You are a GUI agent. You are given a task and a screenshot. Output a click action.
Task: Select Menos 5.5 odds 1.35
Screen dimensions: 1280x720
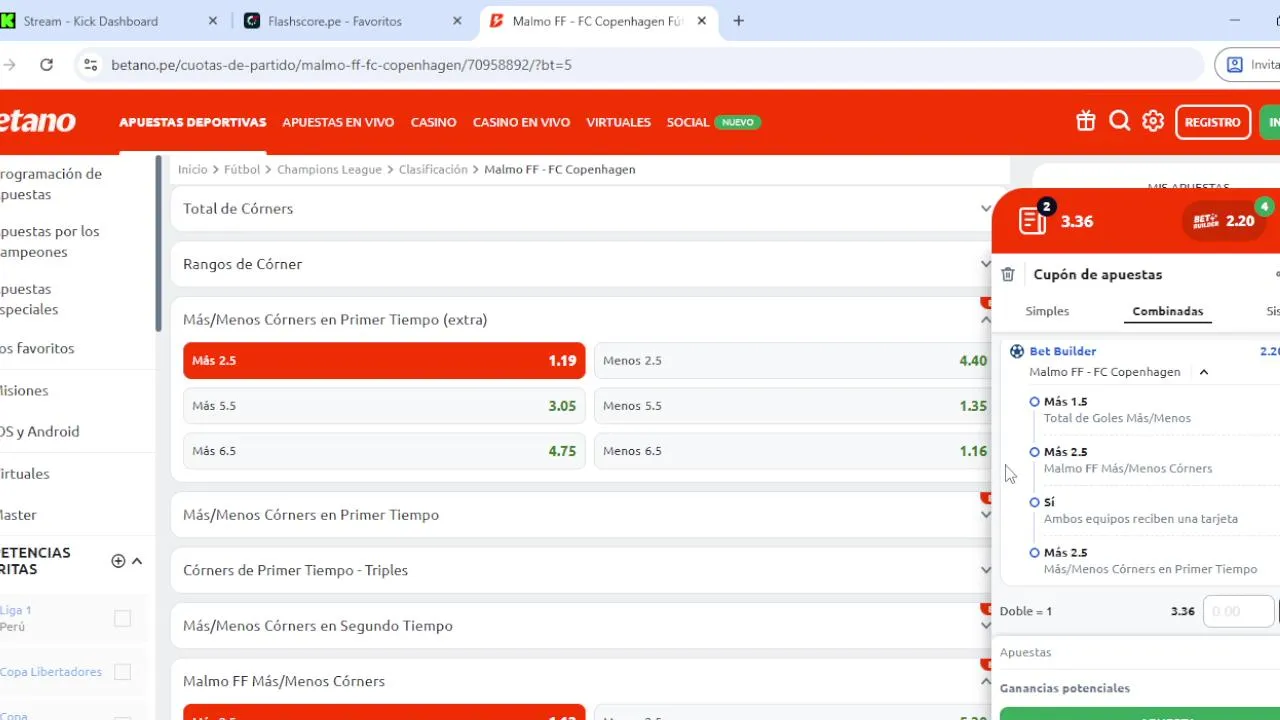click(x=795, y=406)
